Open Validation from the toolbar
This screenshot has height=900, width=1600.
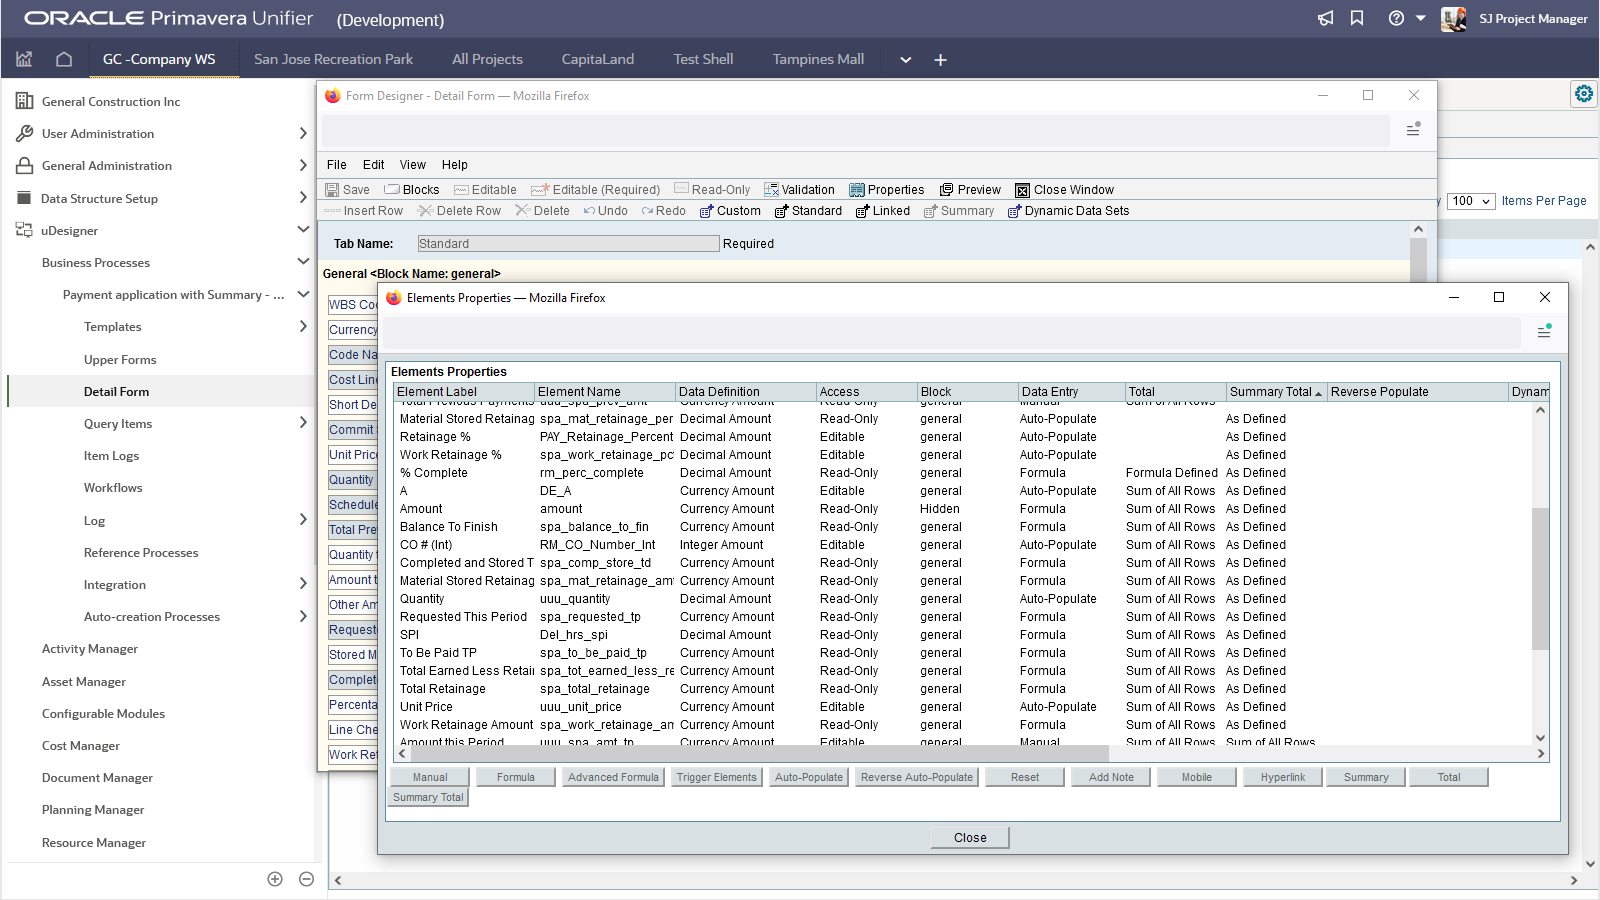(x=799, y=190)
